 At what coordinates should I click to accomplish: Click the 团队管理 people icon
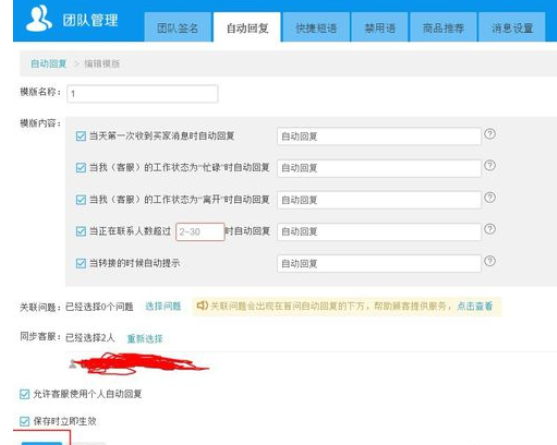[38, 18]
